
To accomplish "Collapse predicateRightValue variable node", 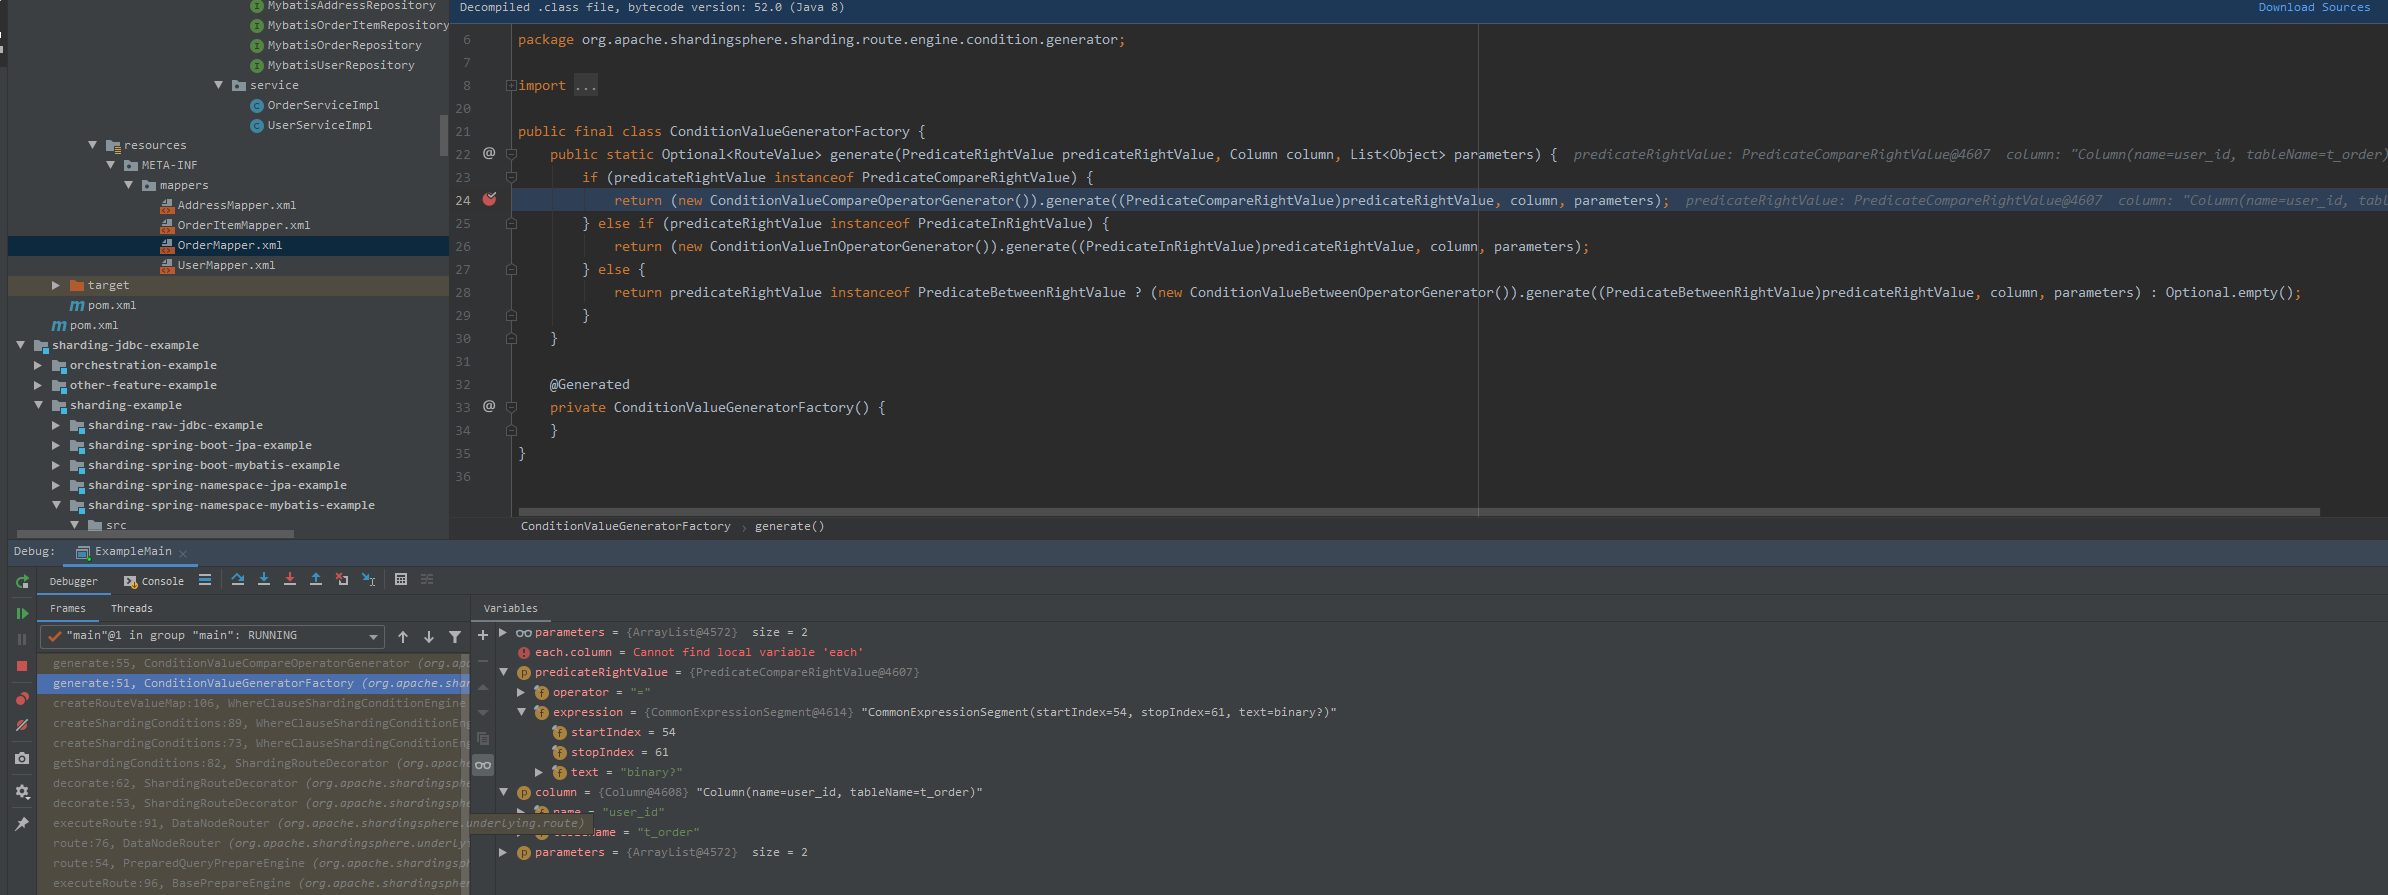I will tap(504, 672).
